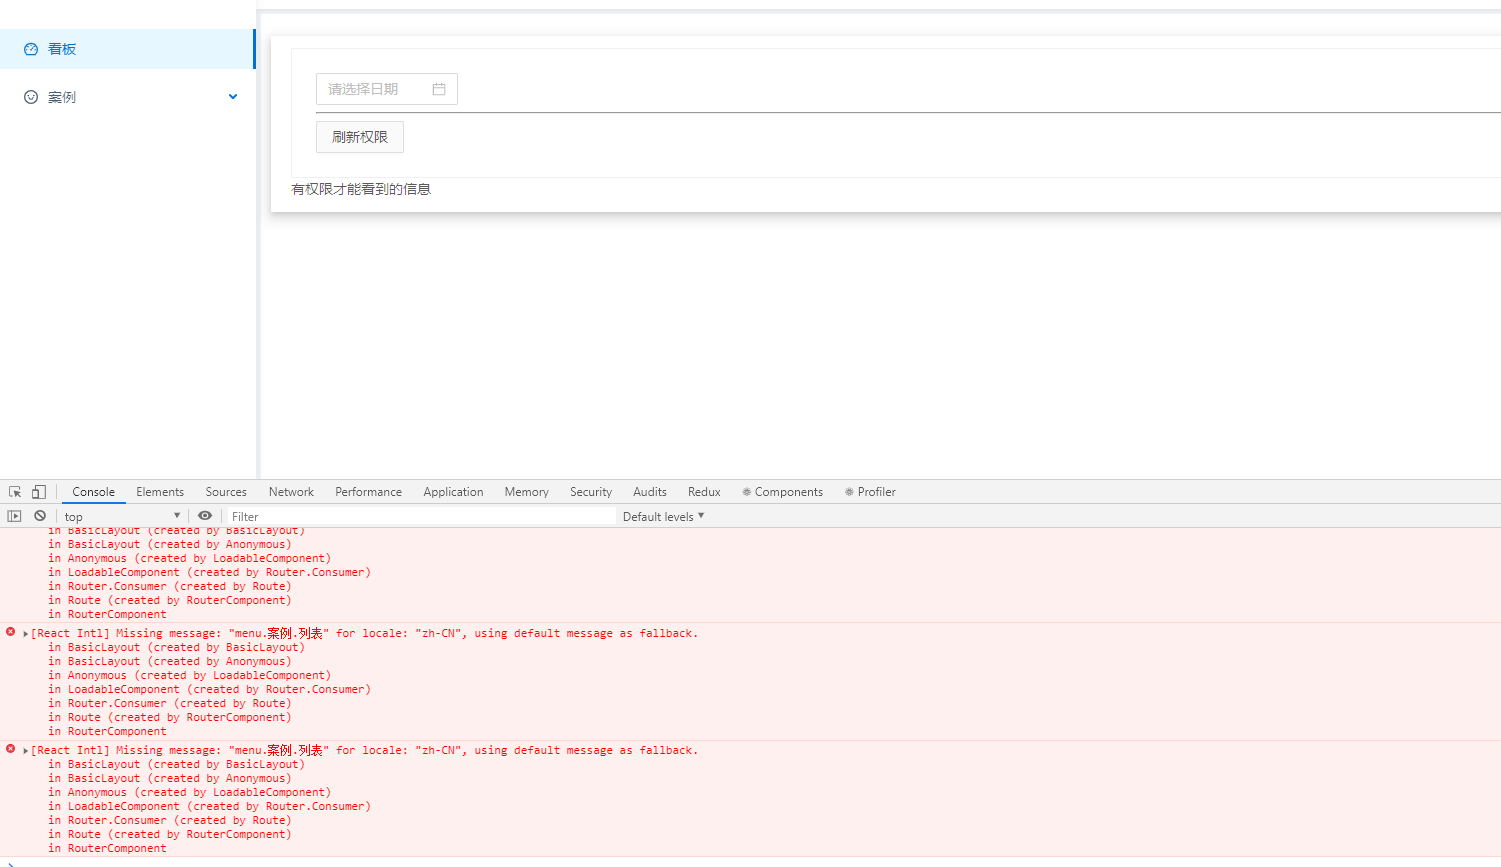Show the console sidebar panel icon
The width and height of the screenshot is (1501, 867).
[x=14, y=516]
